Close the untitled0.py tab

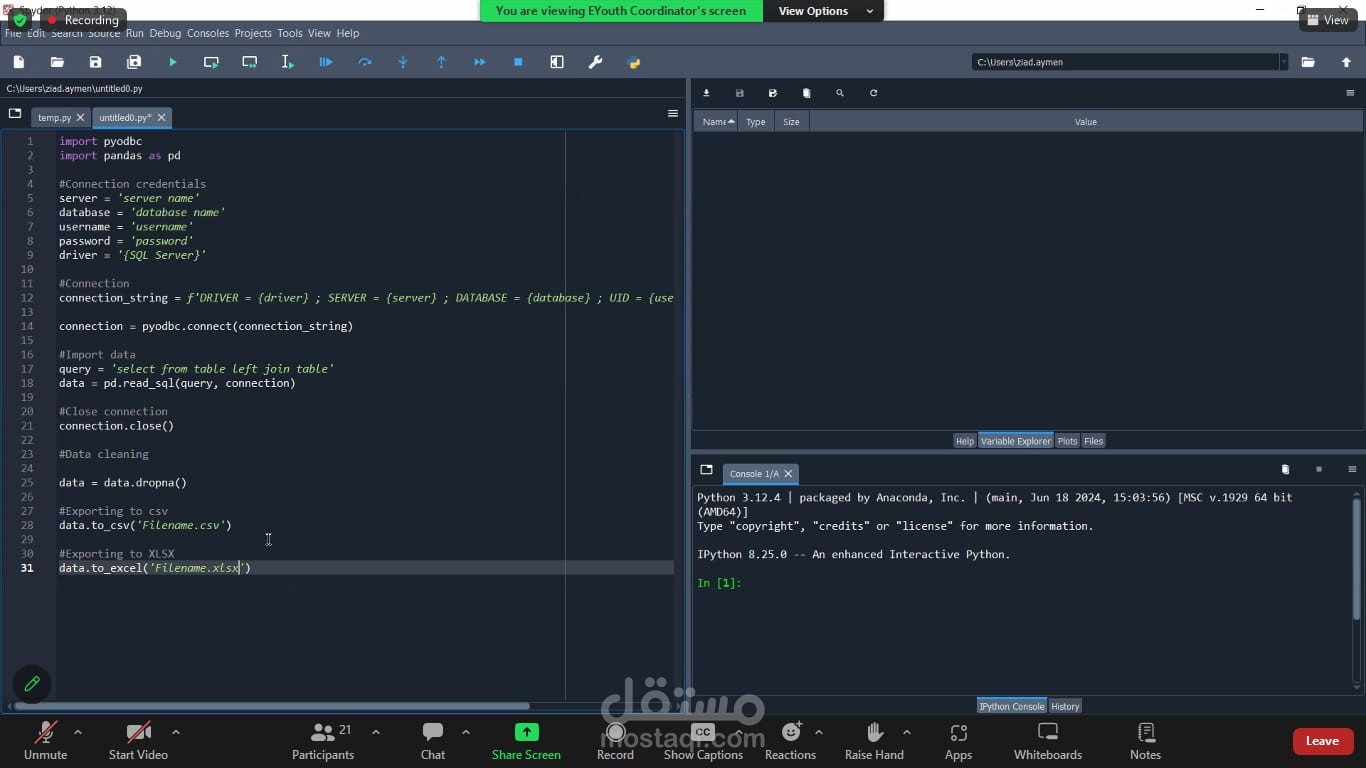(161, 118)
